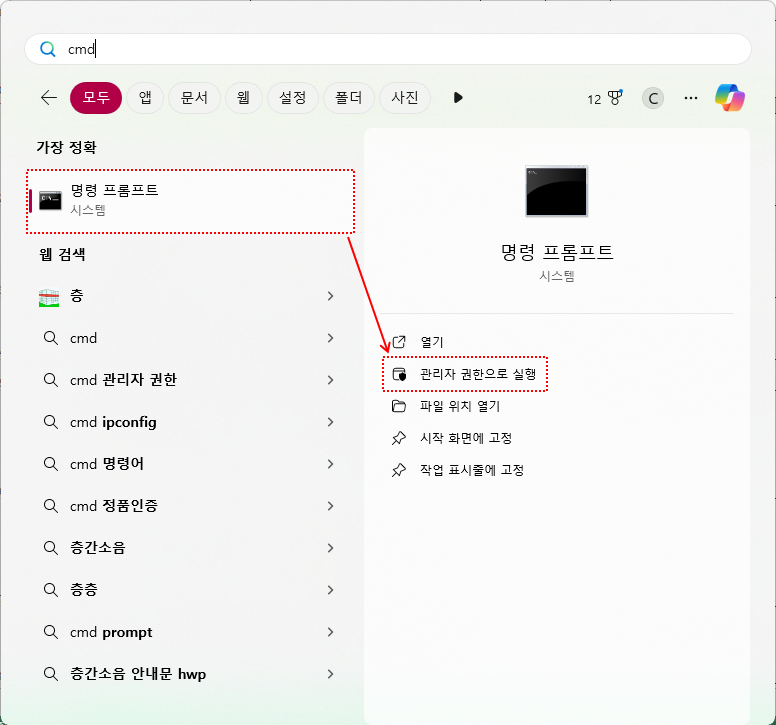Open the Copilot icon
This screenshot has height=725, width=776.
click(x=730, y=97)
